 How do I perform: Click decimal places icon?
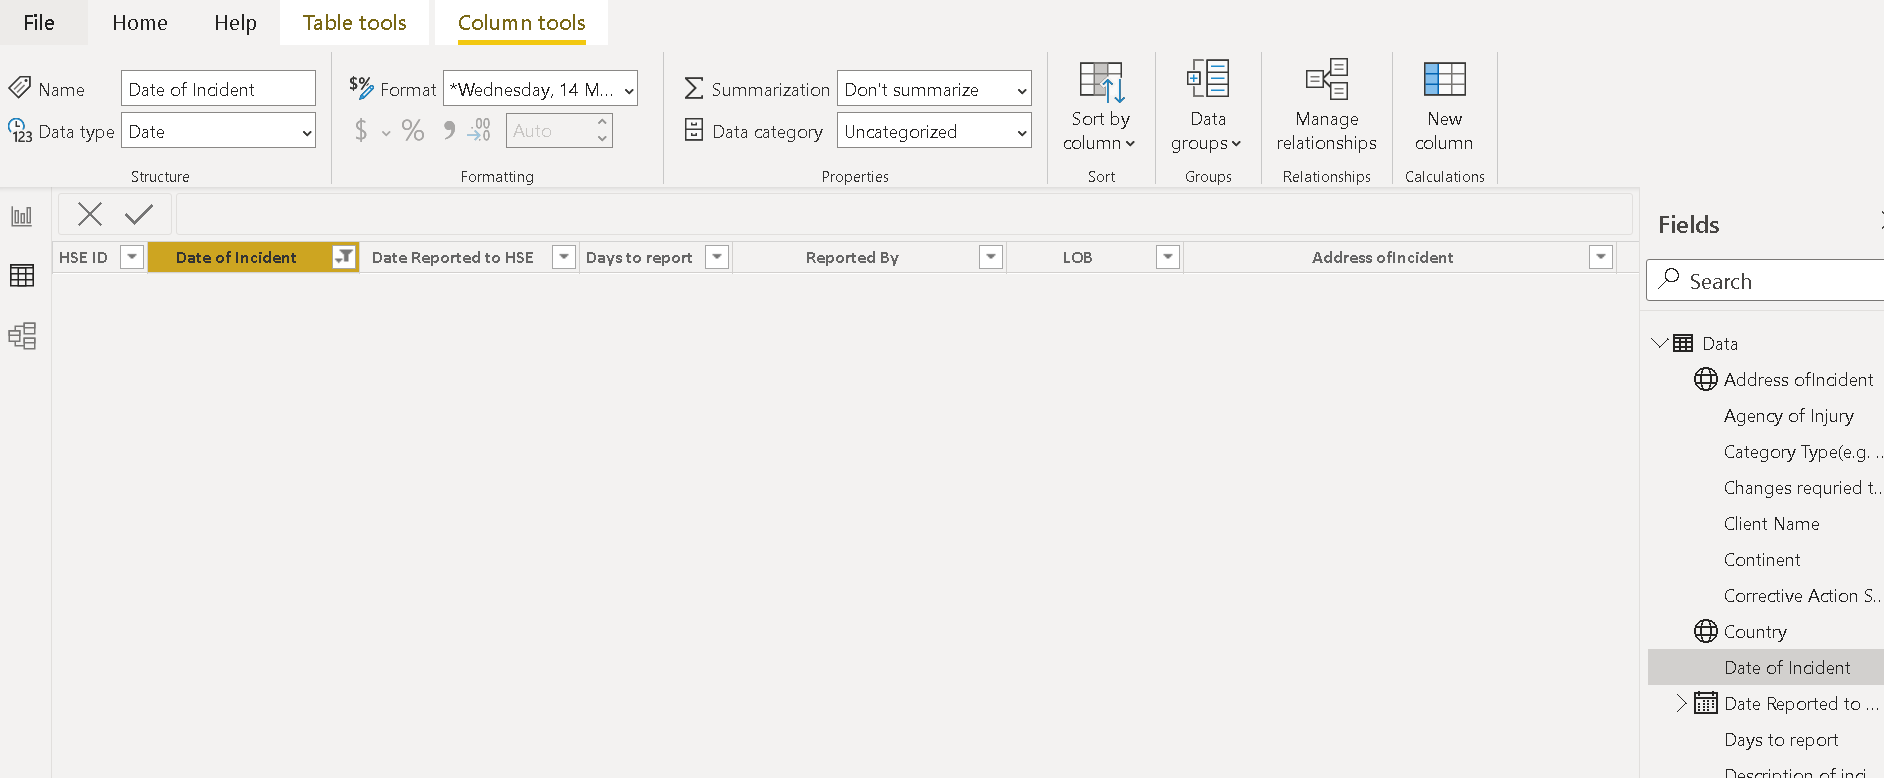[479, 131]
